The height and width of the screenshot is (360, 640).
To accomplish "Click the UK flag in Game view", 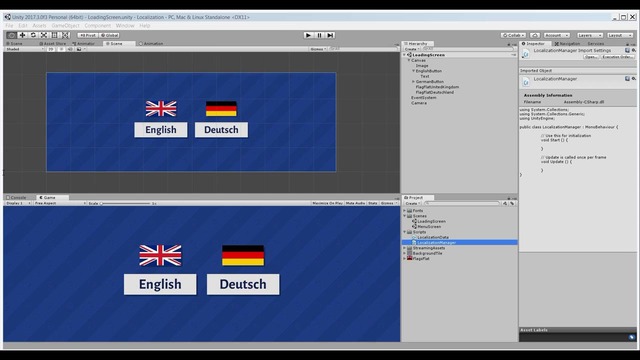I will (x=160, y=256).
